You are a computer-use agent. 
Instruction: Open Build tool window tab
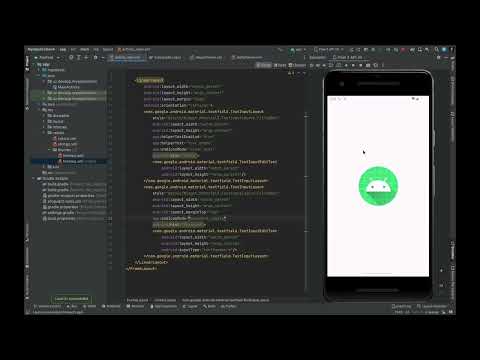click(x=209, y=306)
